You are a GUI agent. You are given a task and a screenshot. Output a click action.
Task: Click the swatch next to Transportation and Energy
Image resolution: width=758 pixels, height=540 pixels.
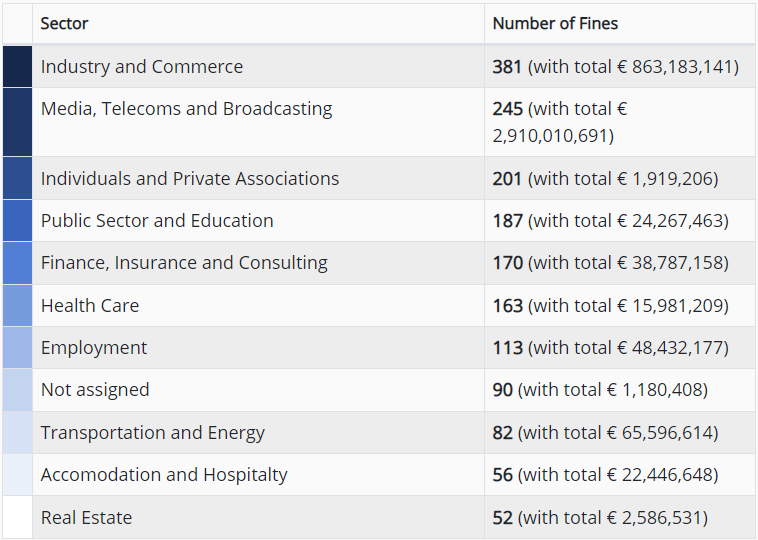(x=18, y=433)
